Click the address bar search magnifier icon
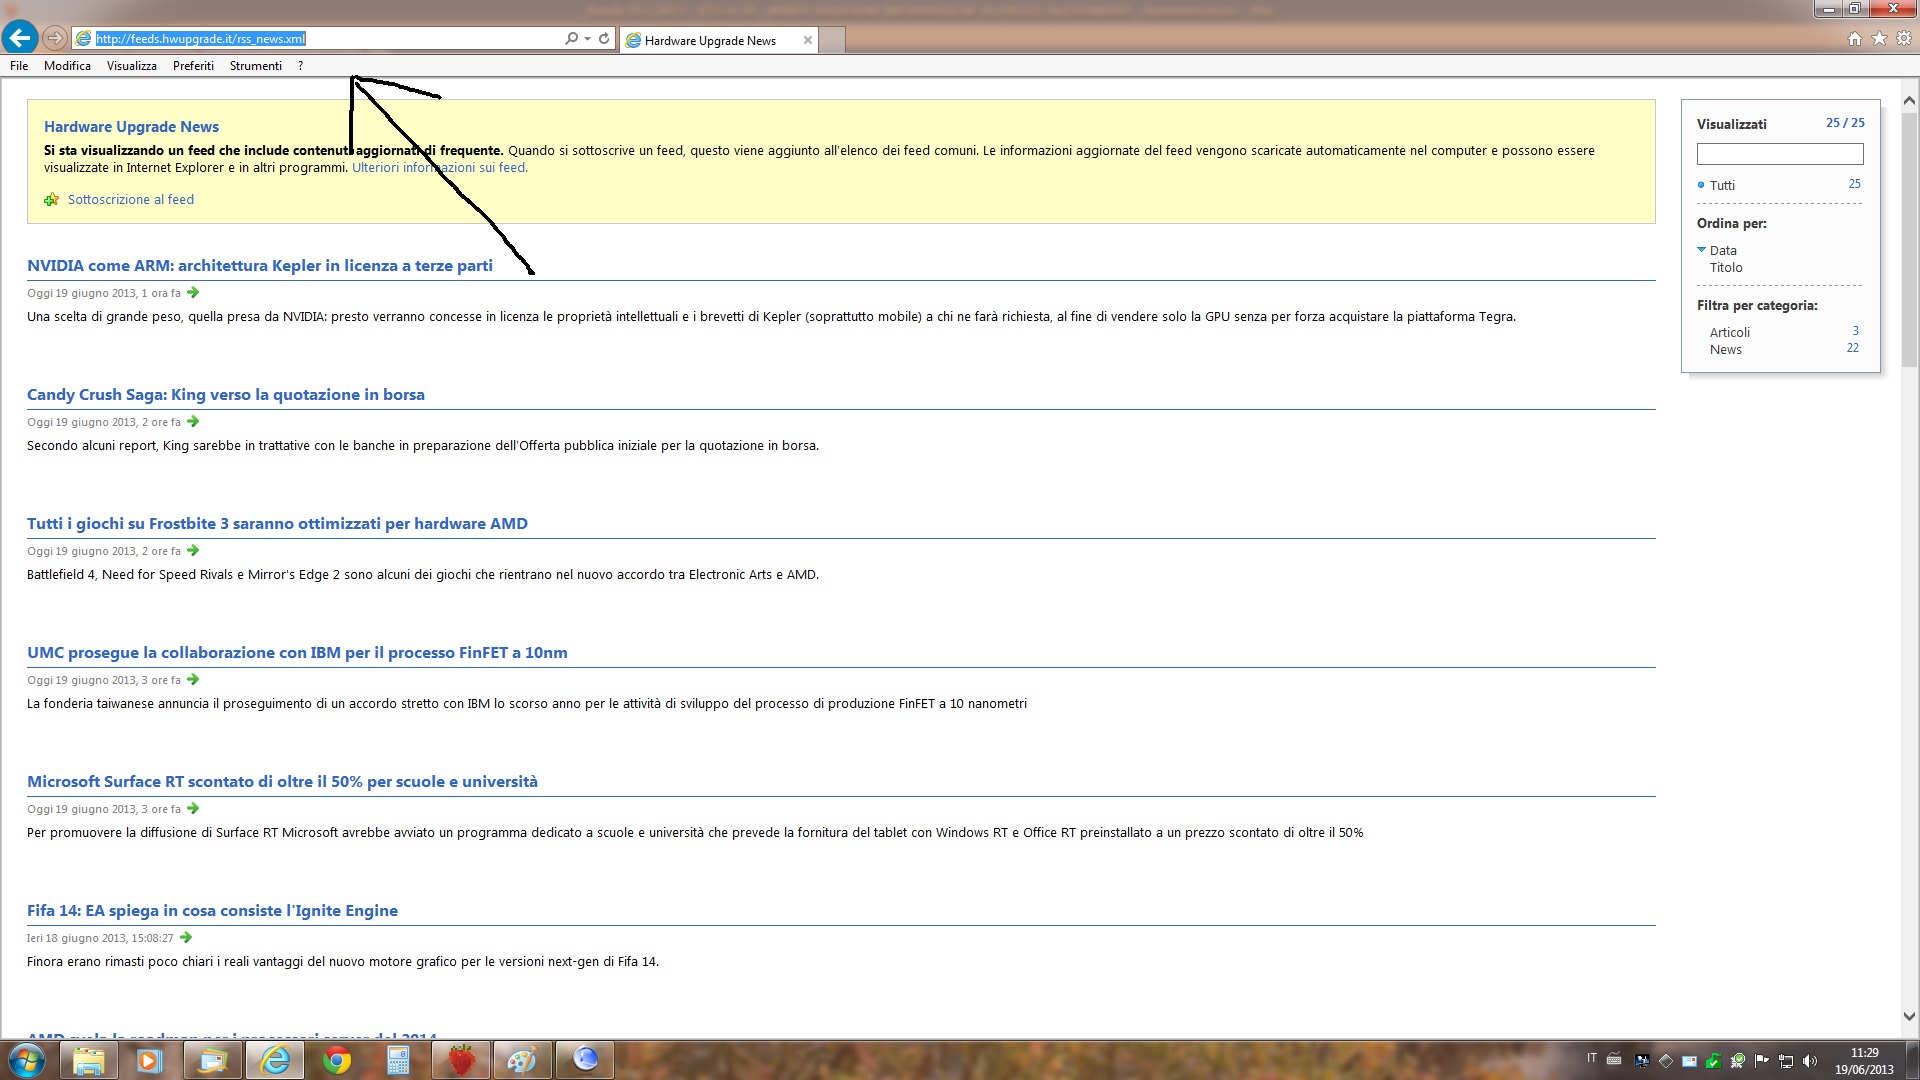 click(x=571, y=38)
